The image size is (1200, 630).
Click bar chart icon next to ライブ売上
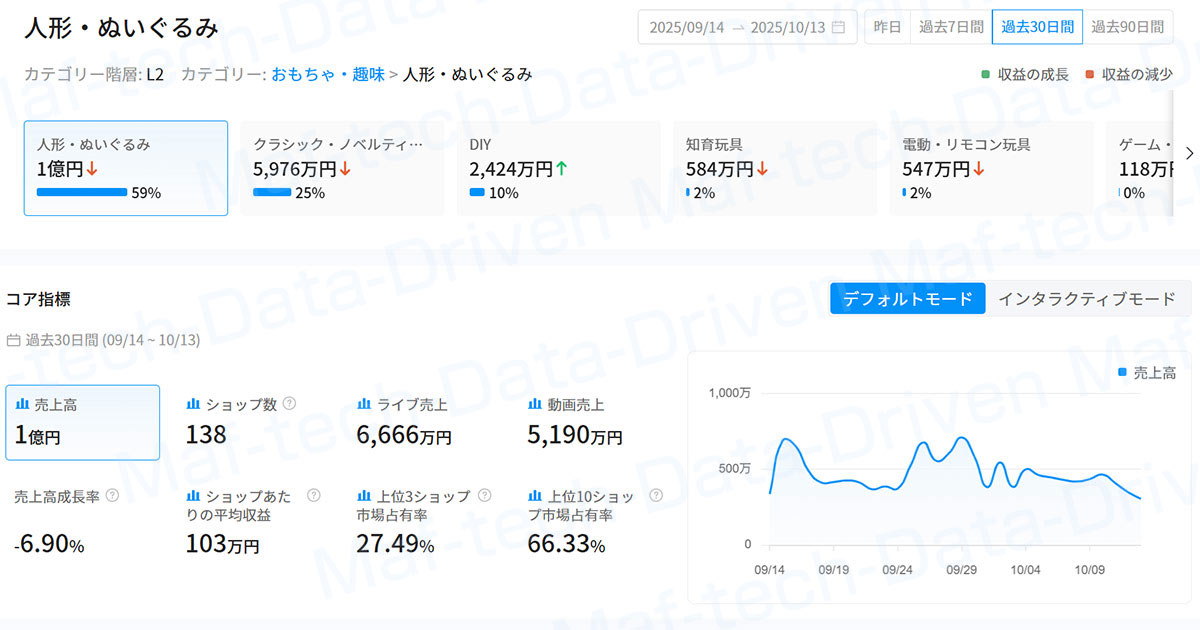364,404
